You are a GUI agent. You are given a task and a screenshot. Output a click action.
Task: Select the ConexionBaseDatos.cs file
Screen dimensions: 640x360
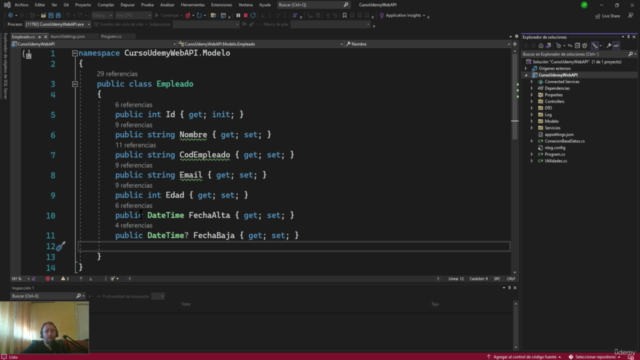click(564, 141)
